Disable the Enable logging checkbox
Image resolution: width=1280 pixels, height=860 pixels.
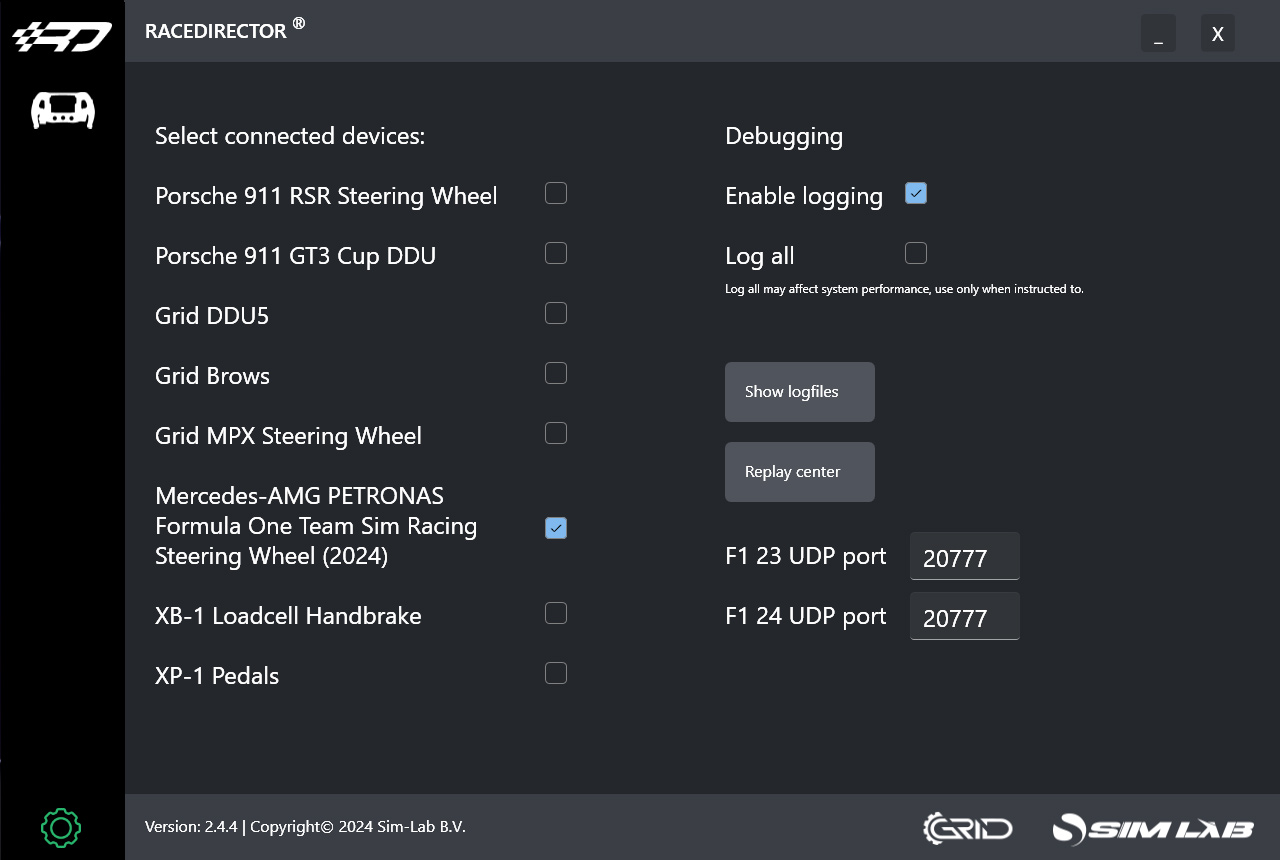(x=916, y=194)
